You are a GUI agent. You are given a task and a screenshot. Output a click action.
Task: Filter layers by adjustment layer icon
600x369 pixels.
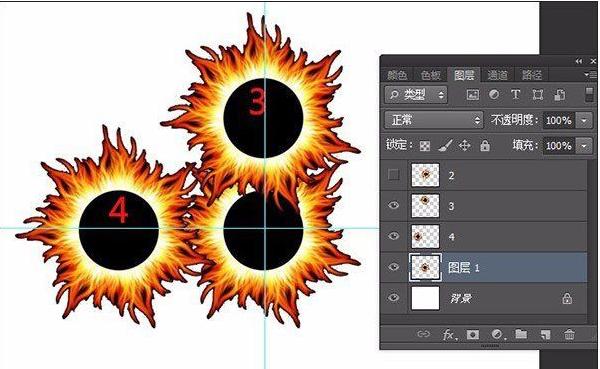click(x=494, y=94)
